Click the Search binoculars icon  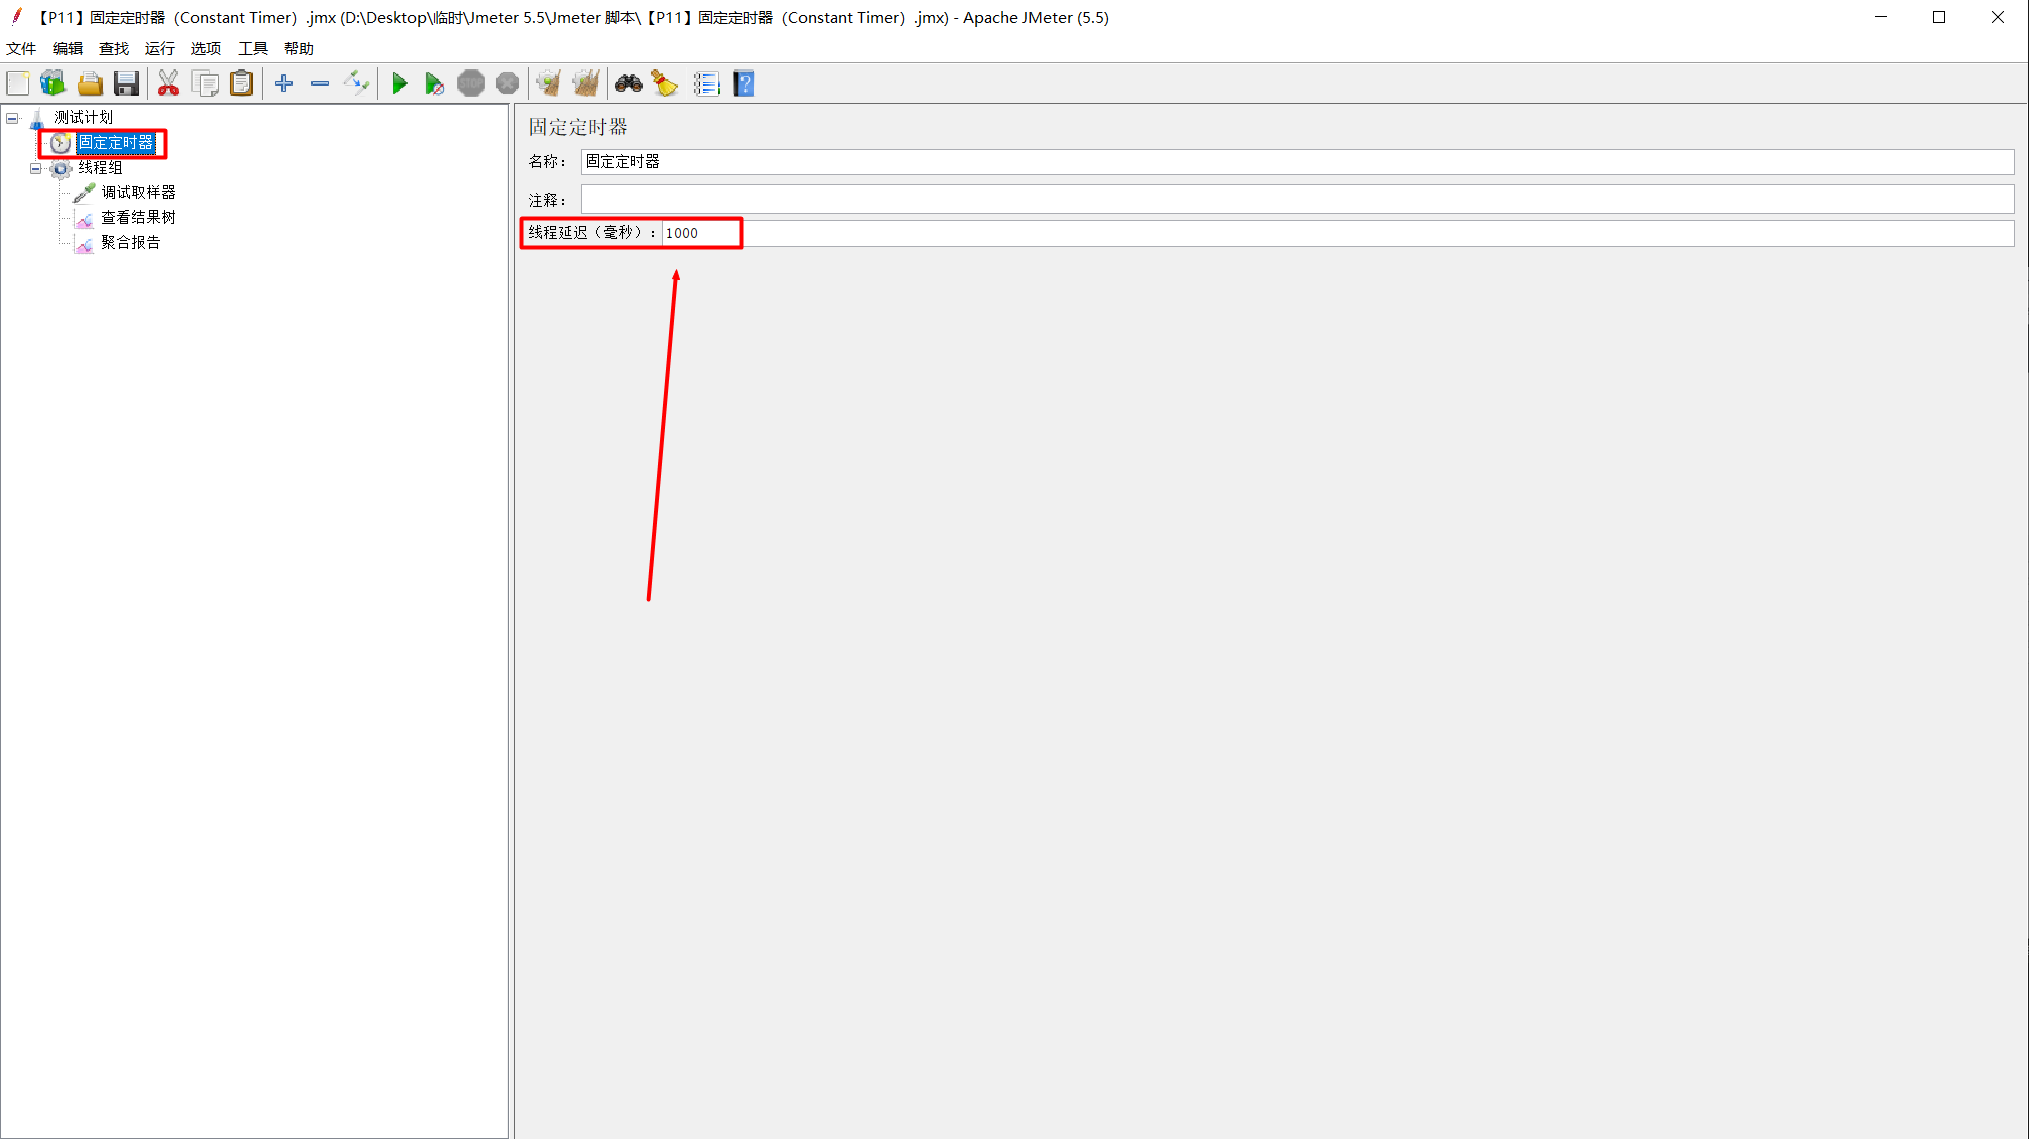629,84
